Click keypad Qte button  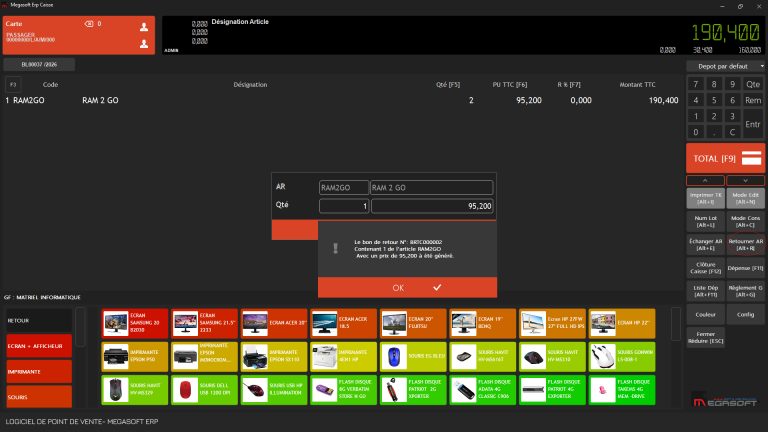(753, 84)
